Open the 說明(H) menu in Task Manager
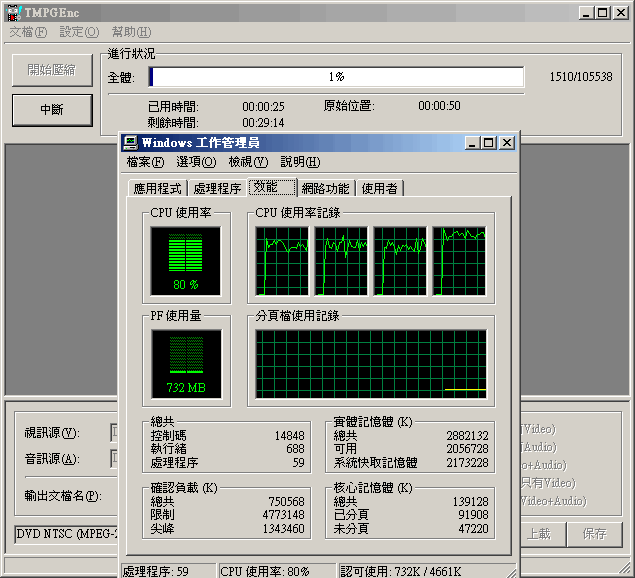635x578 pixels. tap(300, 162)
